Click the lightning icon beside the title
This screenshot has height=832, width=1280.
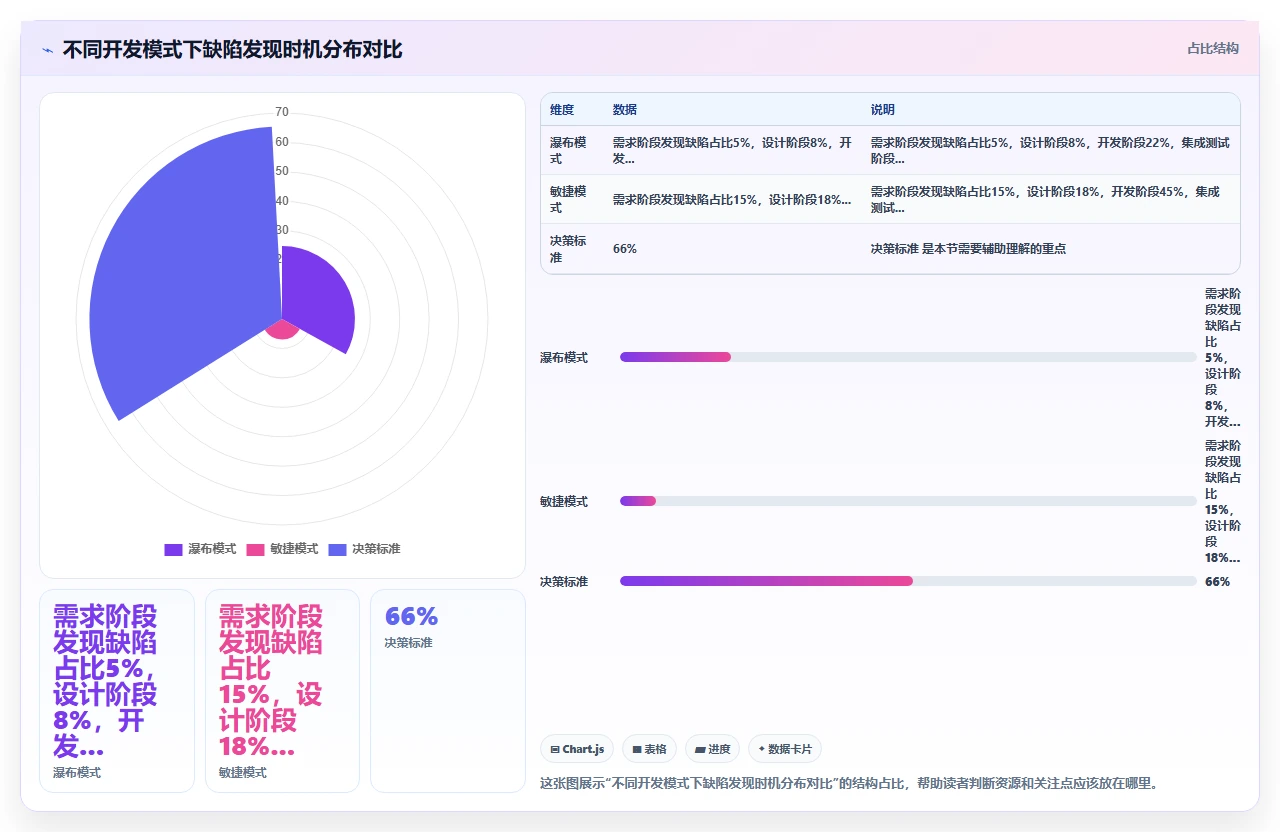(x=48, y=50)
